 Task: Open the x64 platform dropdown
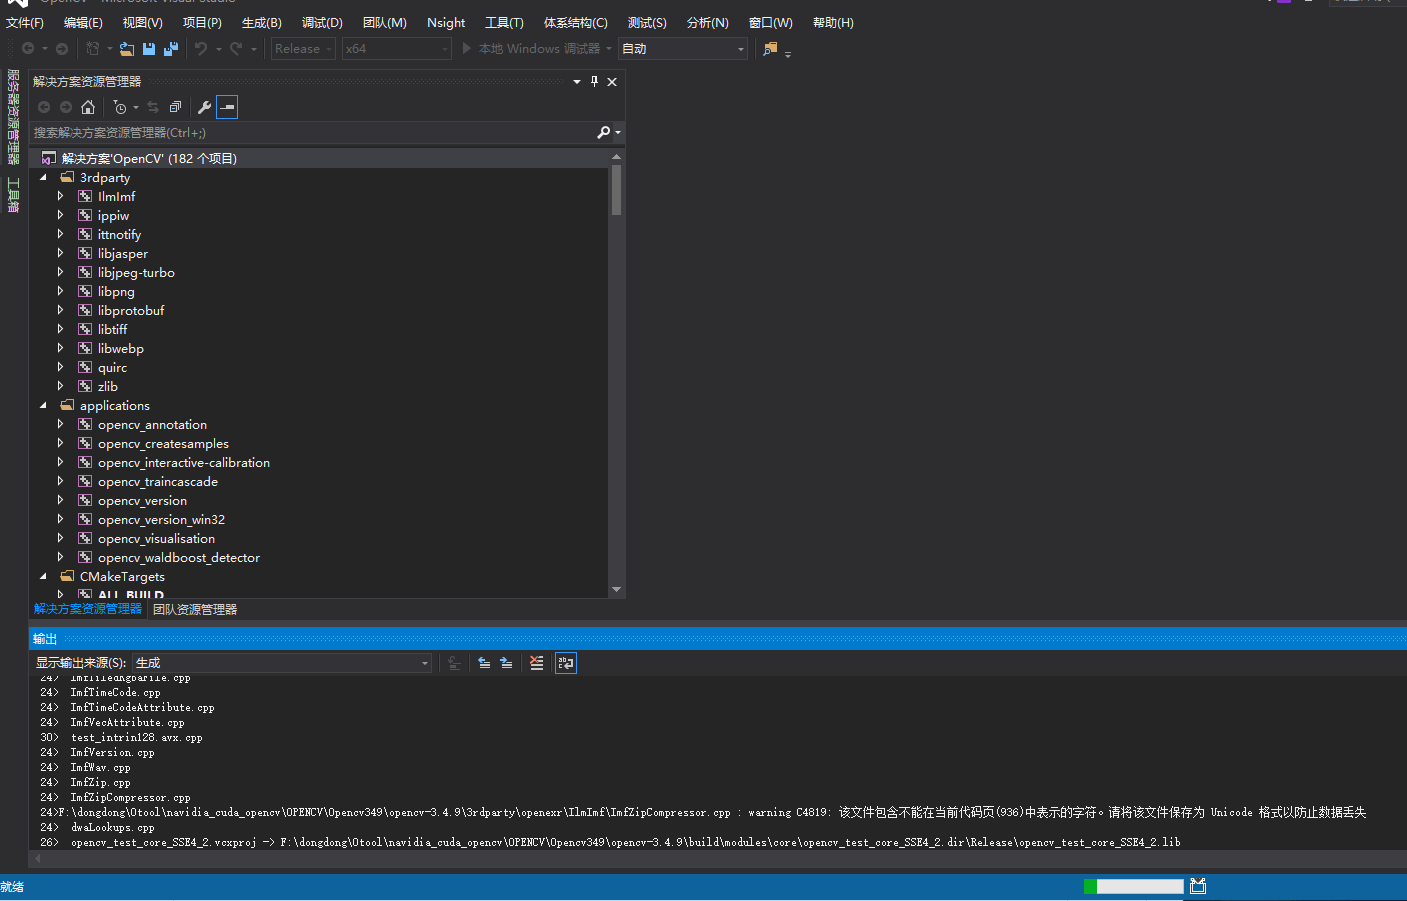(x=397, y=48)
